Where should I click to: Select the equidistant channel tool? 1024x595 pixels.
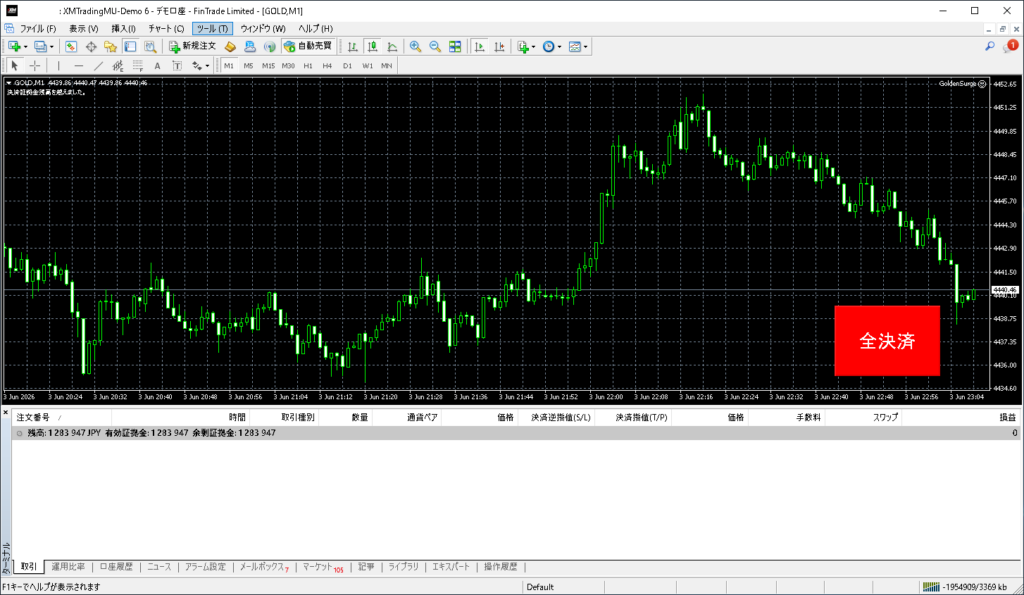pos(118,65)
